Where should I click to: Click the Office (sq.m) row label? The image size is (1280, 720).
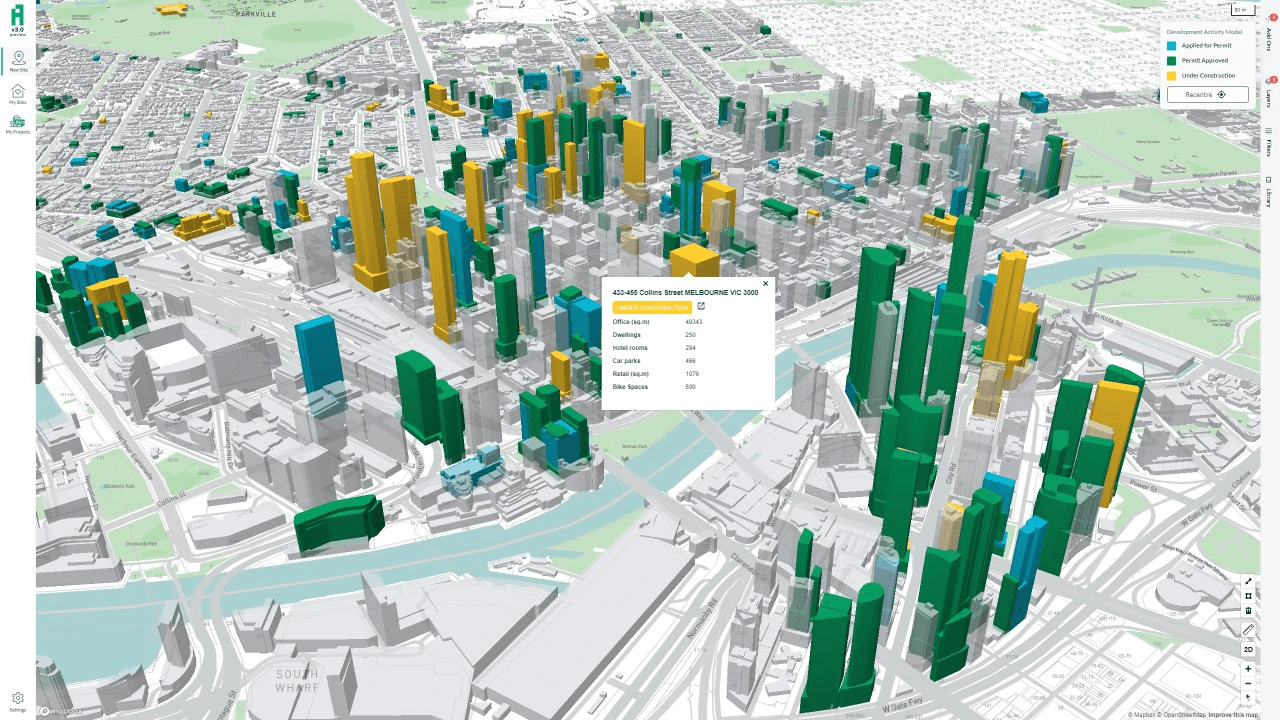[x=631, y=322]
